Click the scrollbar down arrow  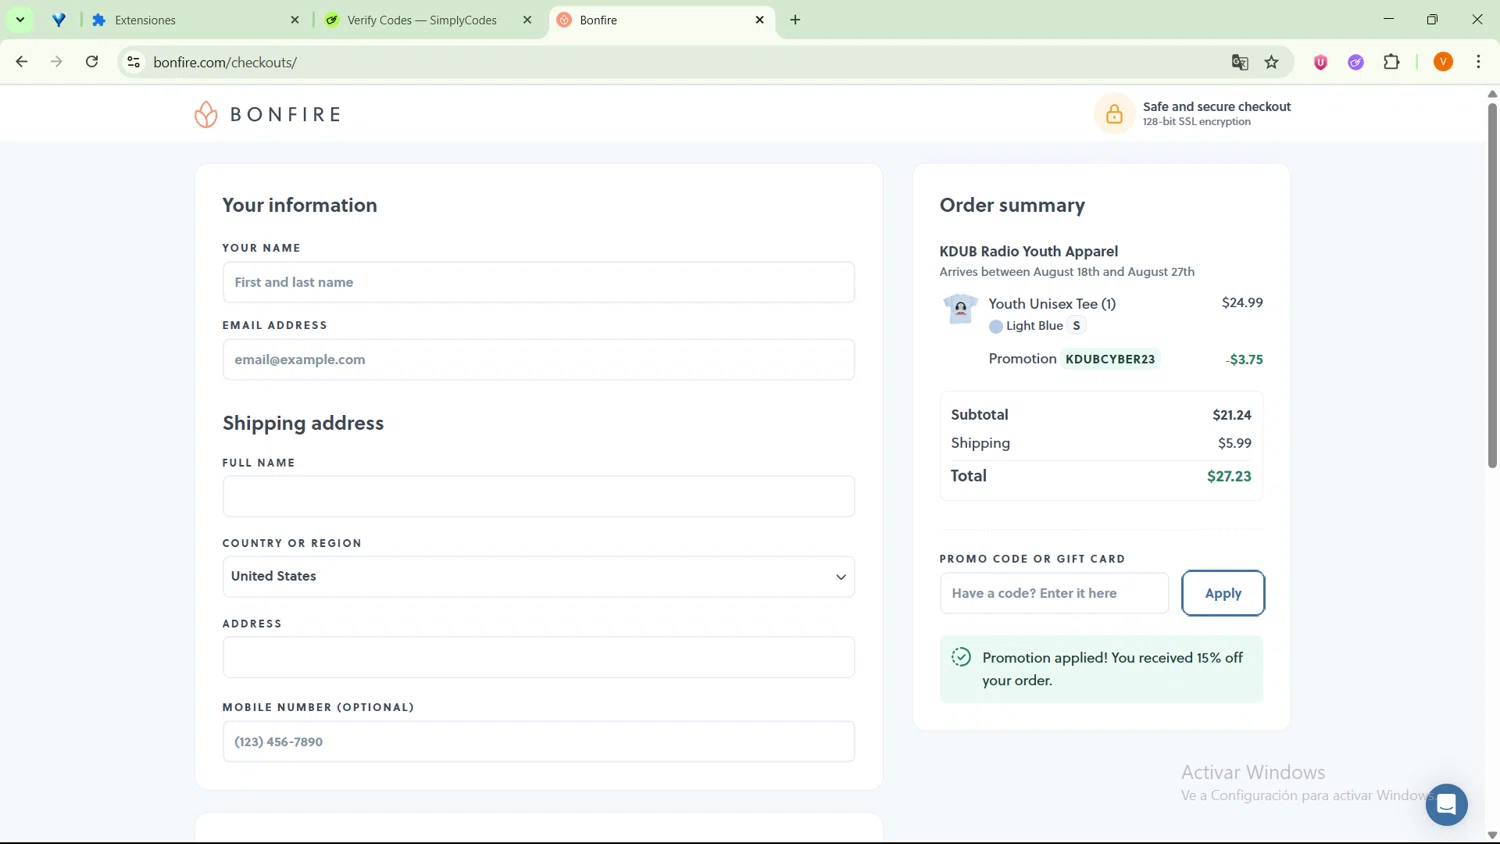[x=1492, y=835]
